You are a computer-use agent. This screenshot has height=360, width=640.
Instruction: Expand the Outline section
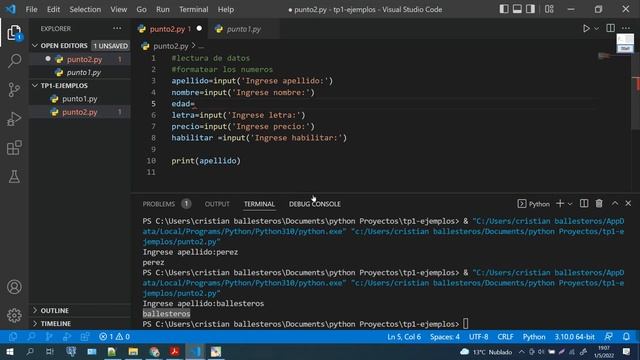pos(80,310)
